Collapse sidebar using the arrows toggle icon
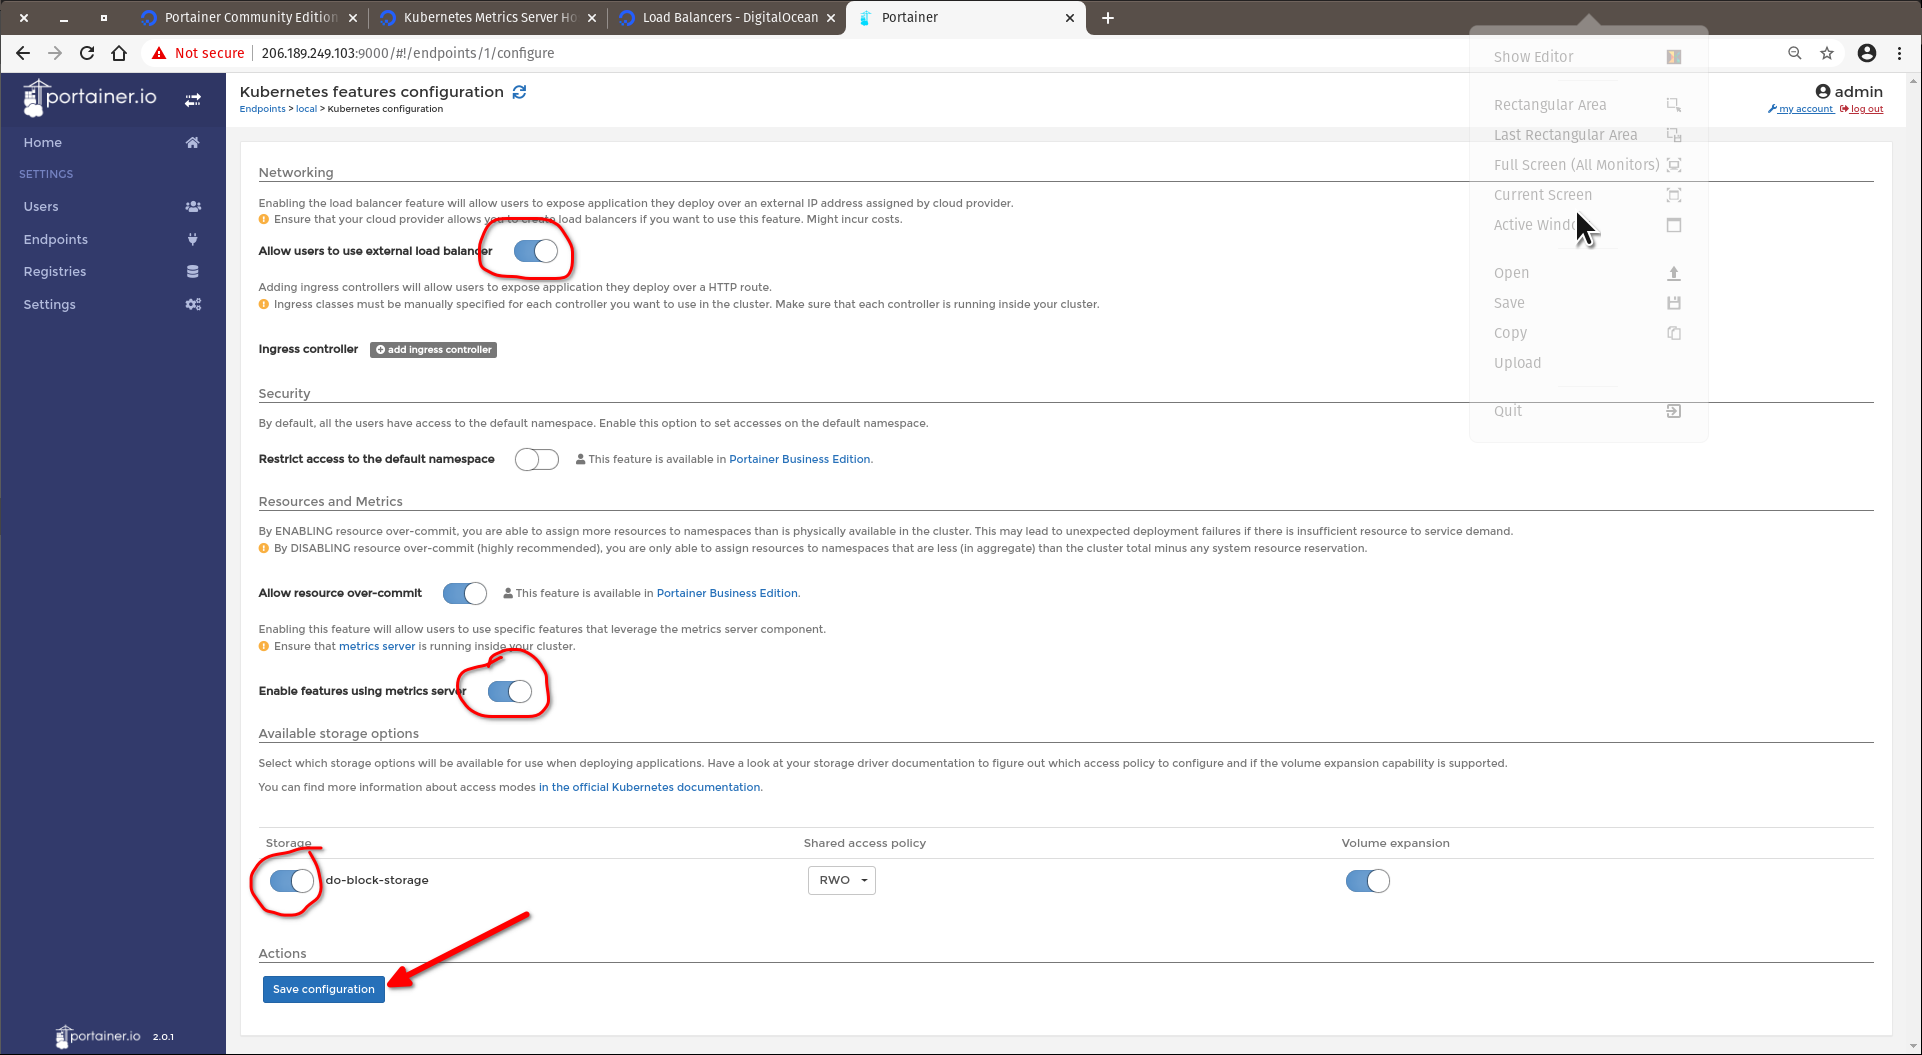Screen dimensions: 1922x1055 (193, 100)
